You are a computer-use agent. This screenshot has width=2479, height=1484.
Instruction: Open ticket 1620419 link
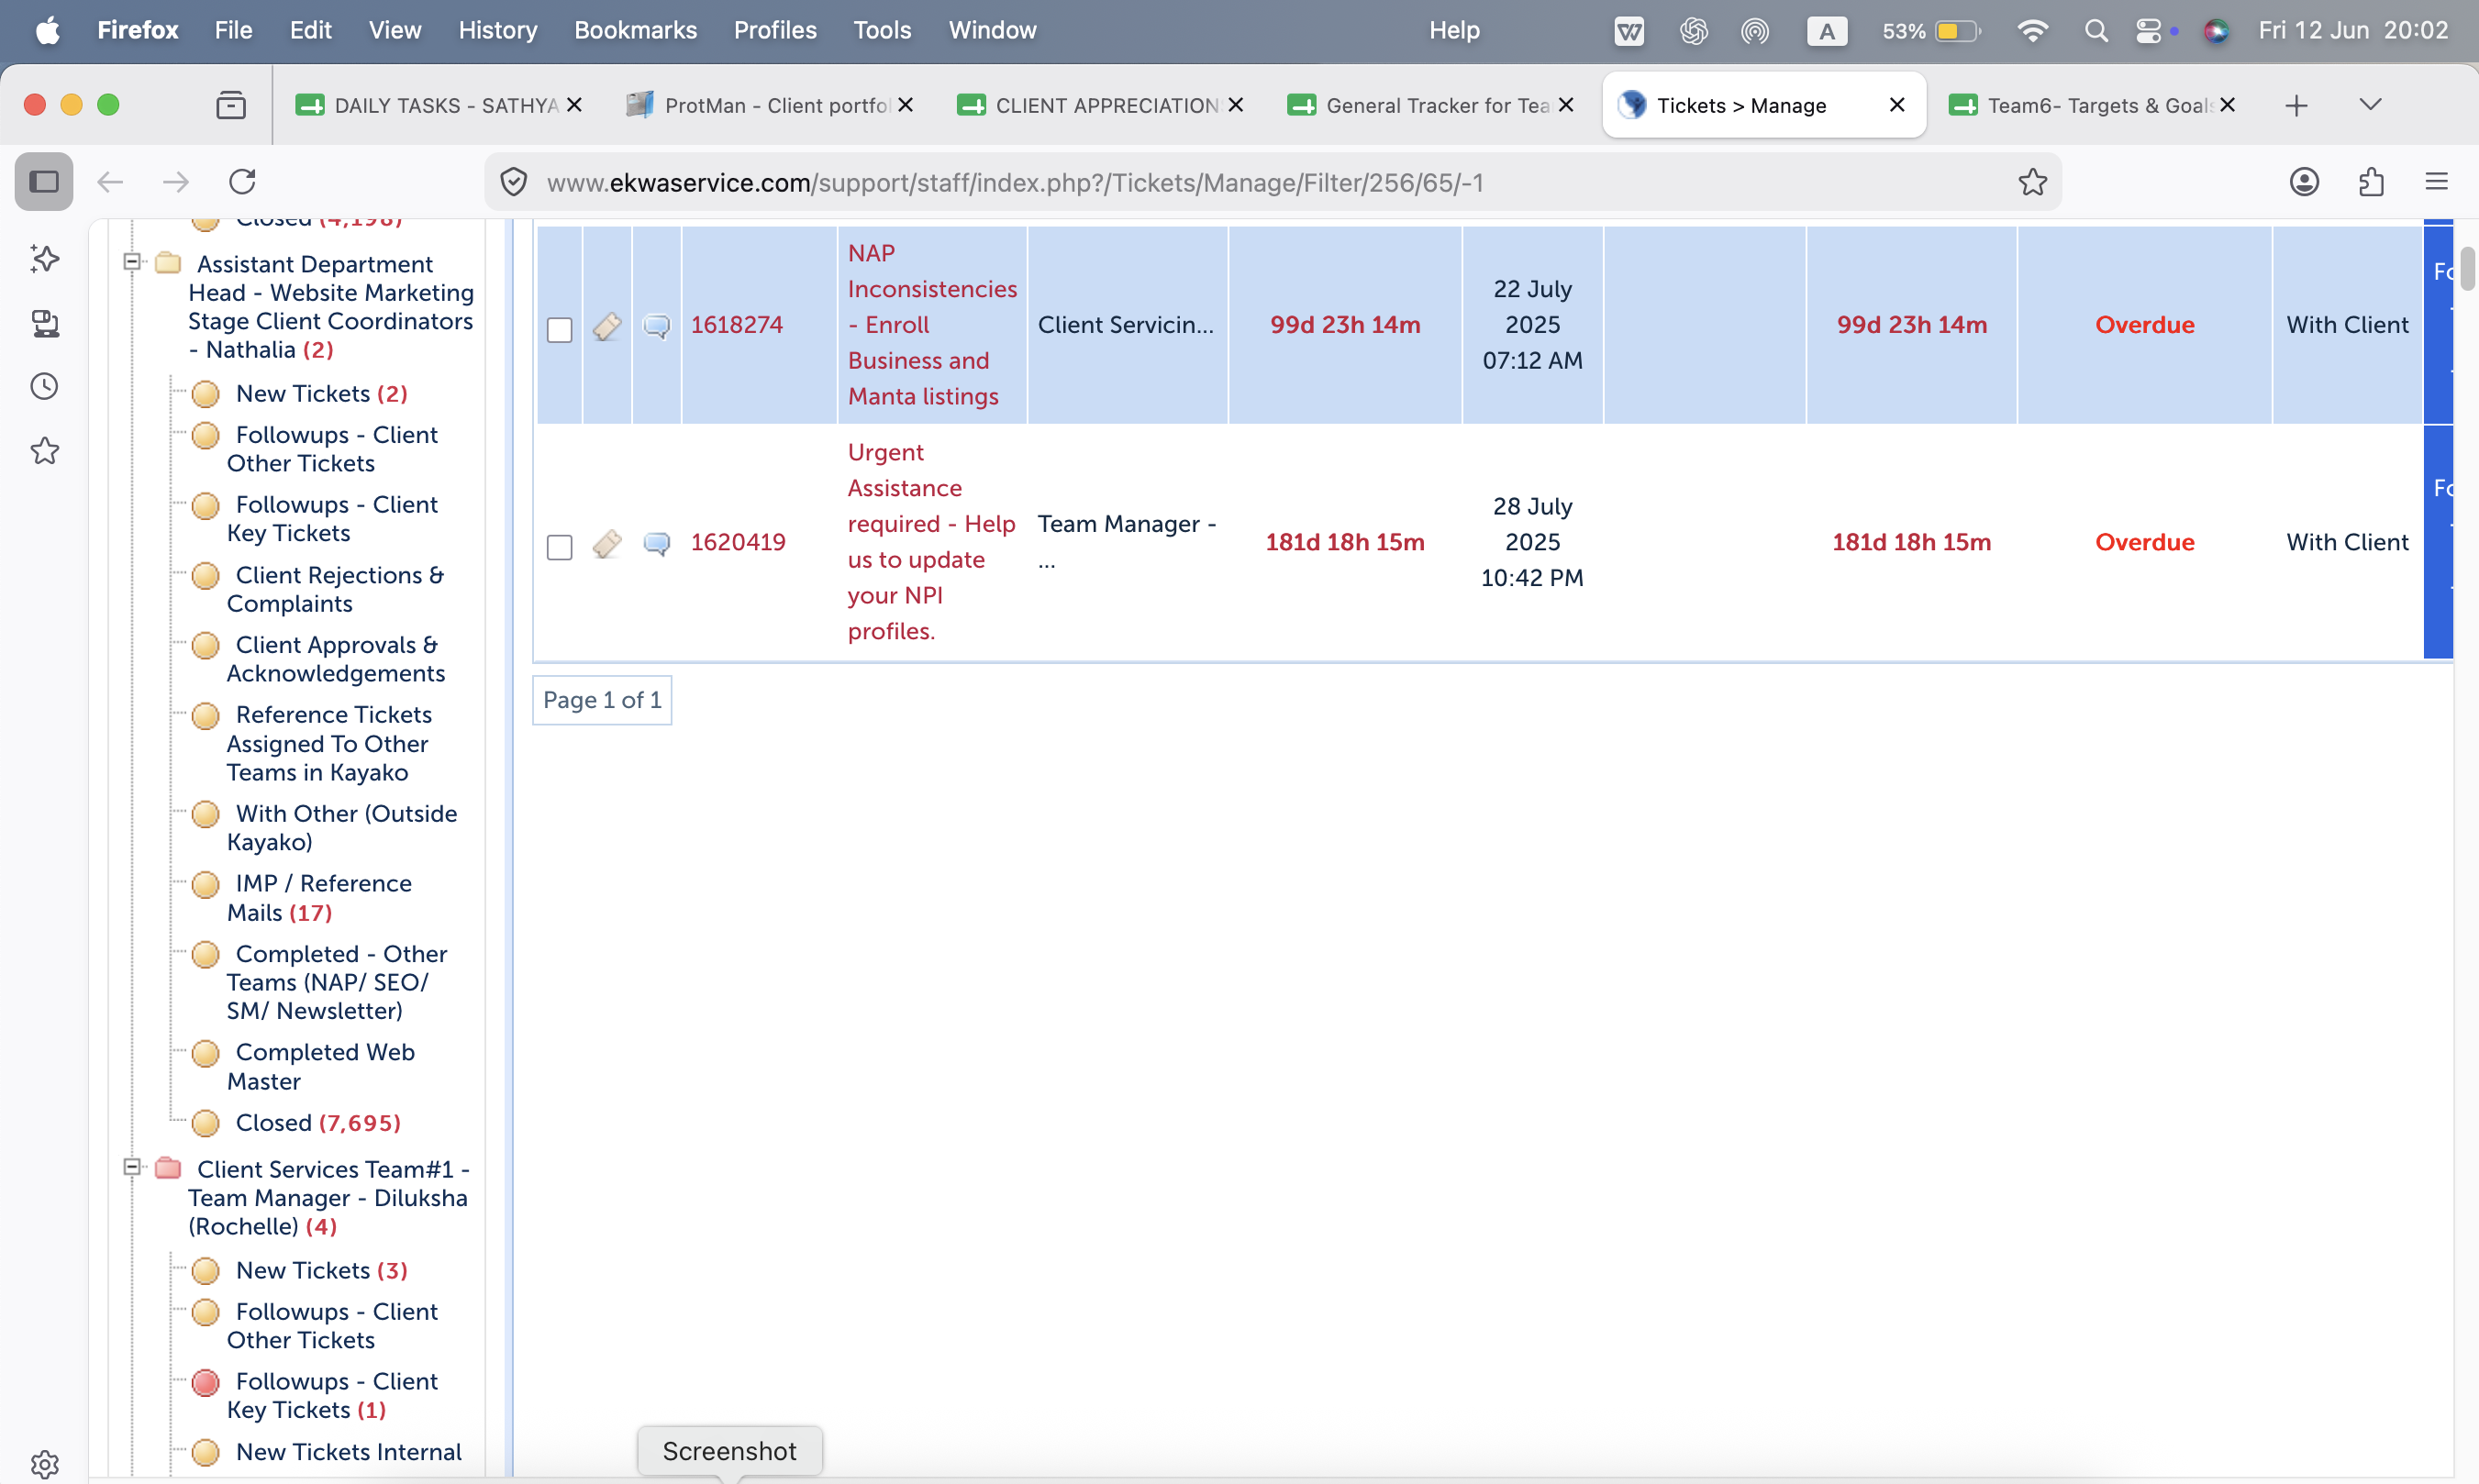point(738,542)
